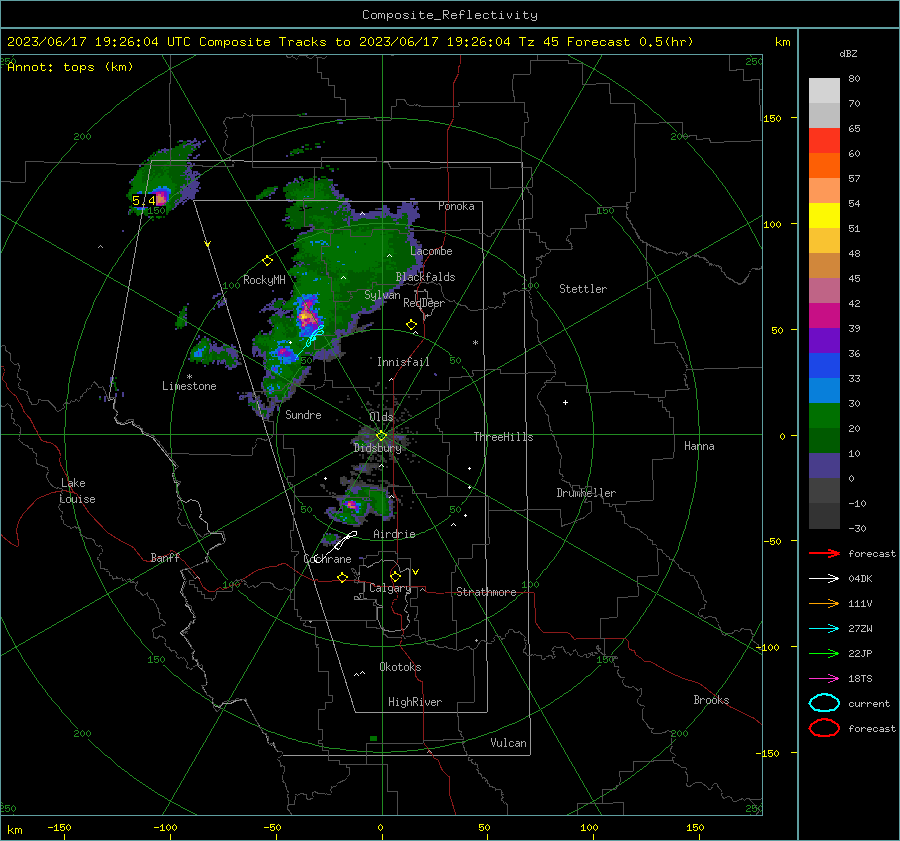Click the Drumheller town label
The width and height of the screenshot is (900, 841).
pos(586,493)
